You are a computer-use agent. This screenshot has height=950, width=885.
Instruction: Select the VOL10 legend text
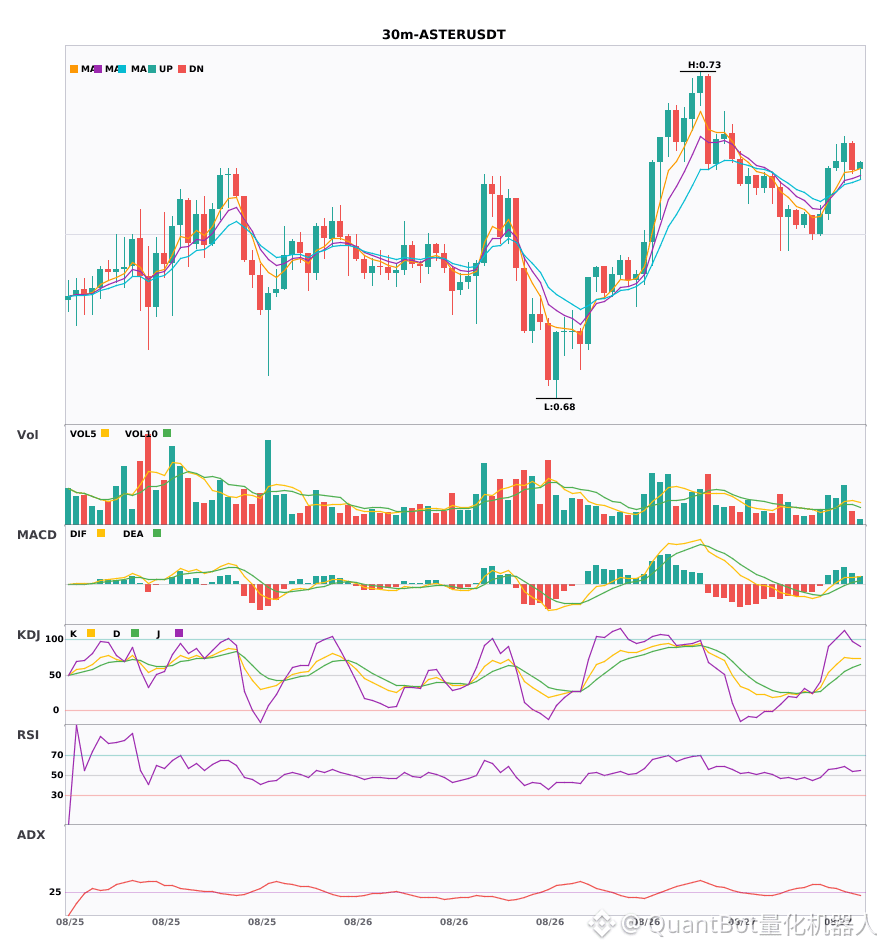(x=141, y=434)
